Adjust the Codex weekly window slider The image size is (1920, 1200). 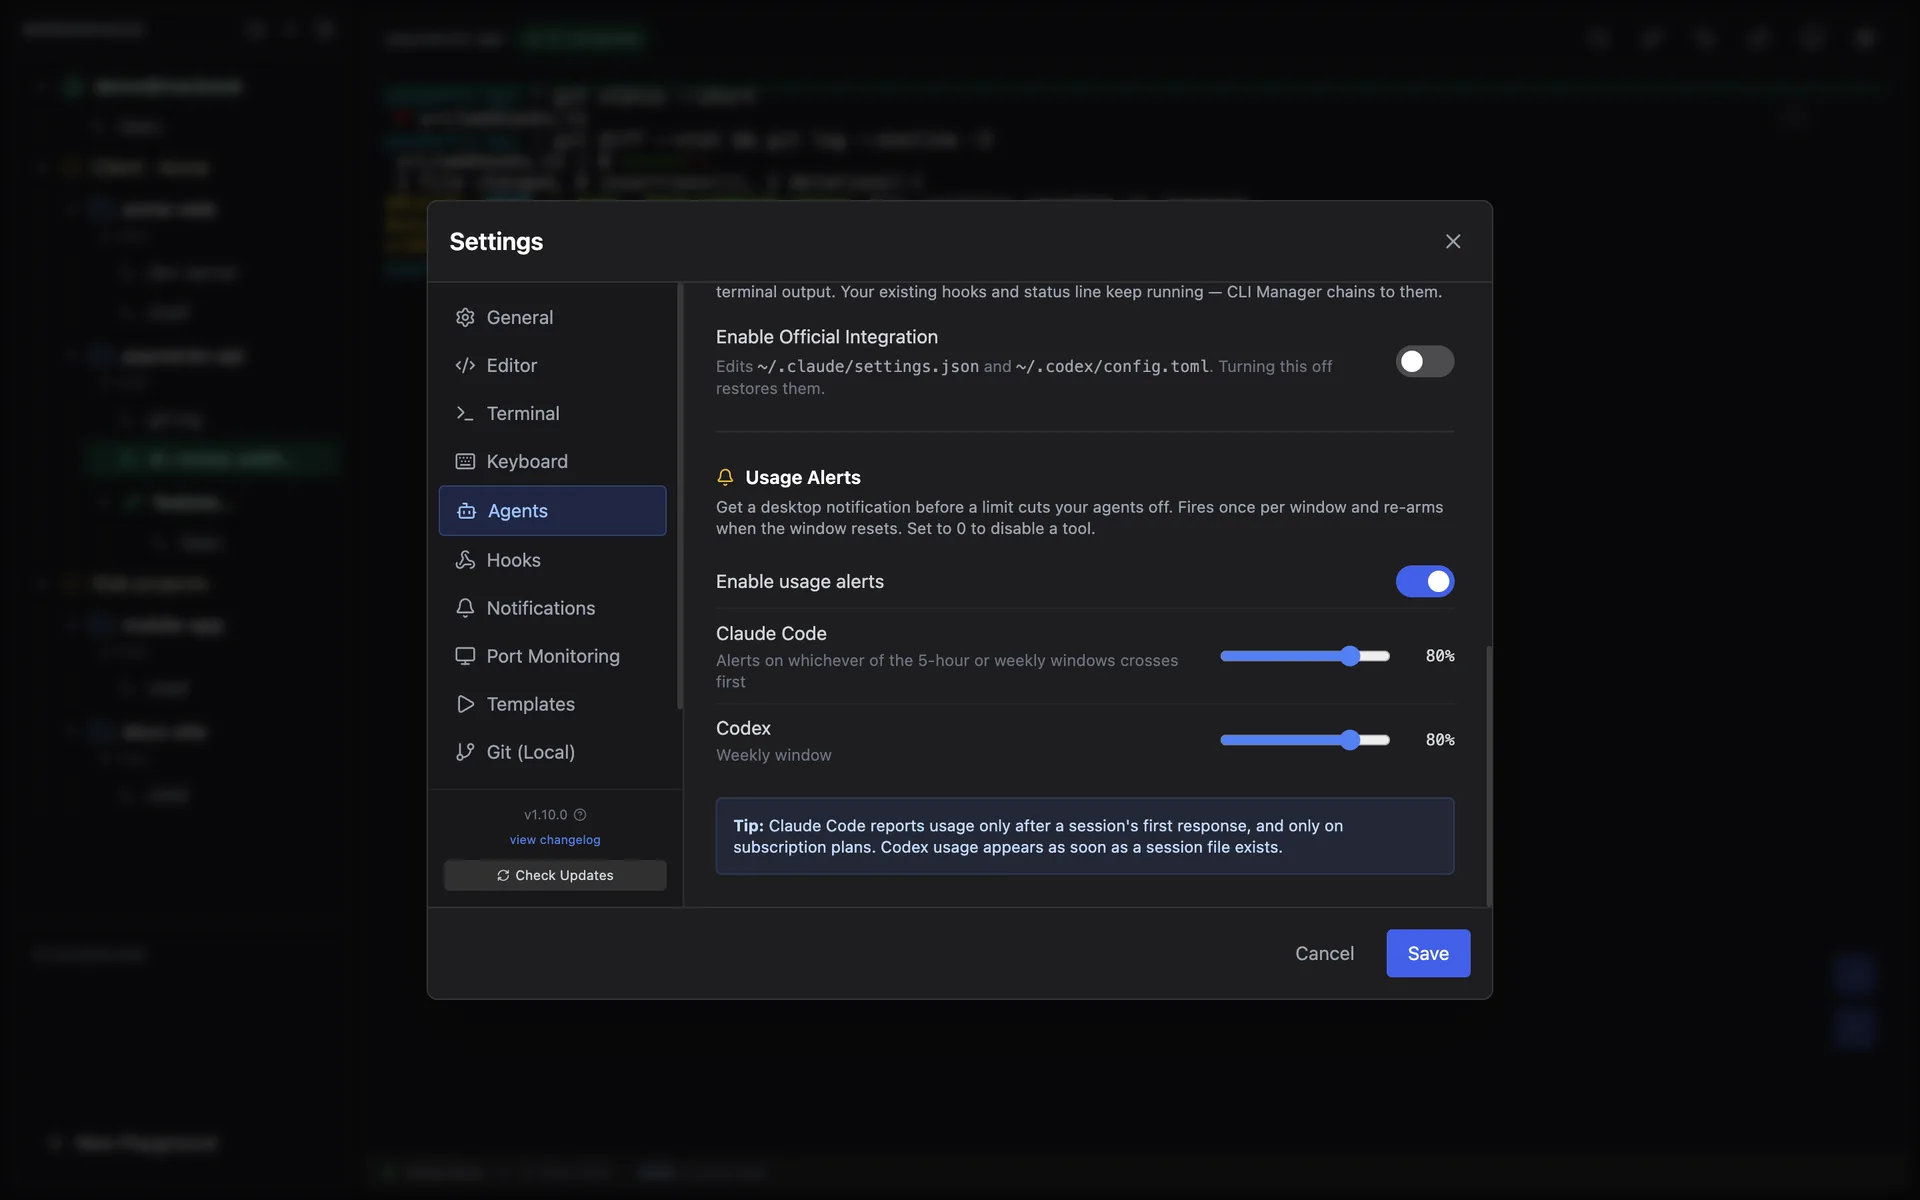click(x=1305, y=740)
